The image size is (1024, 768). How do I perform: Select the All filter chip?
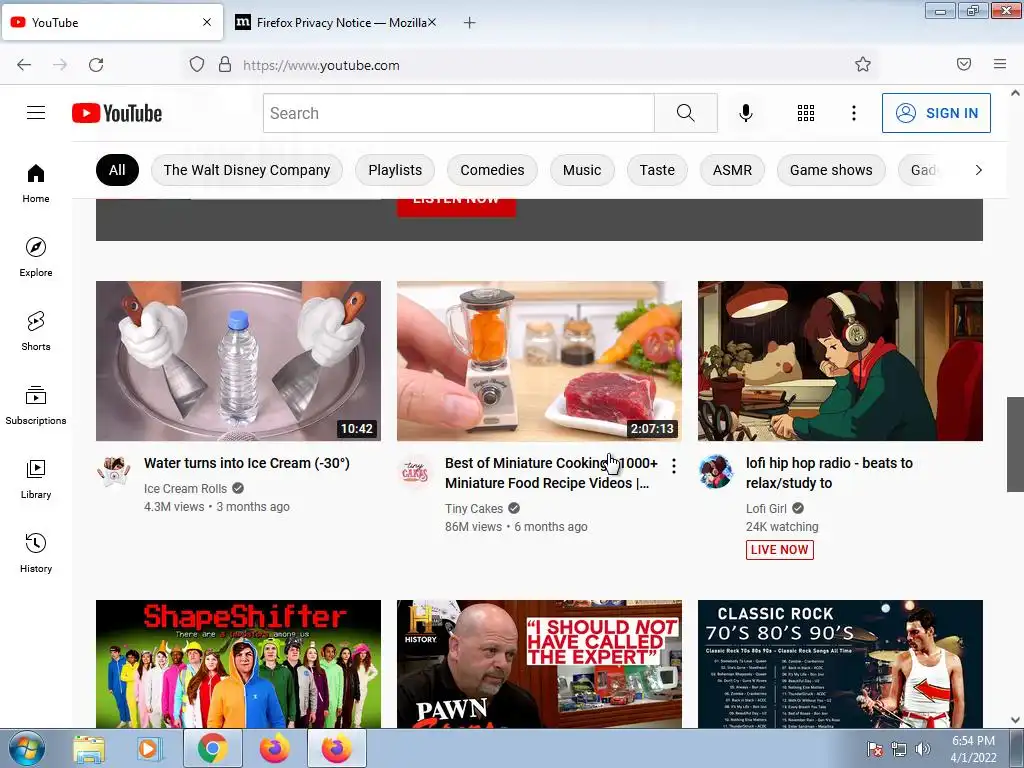118,170
